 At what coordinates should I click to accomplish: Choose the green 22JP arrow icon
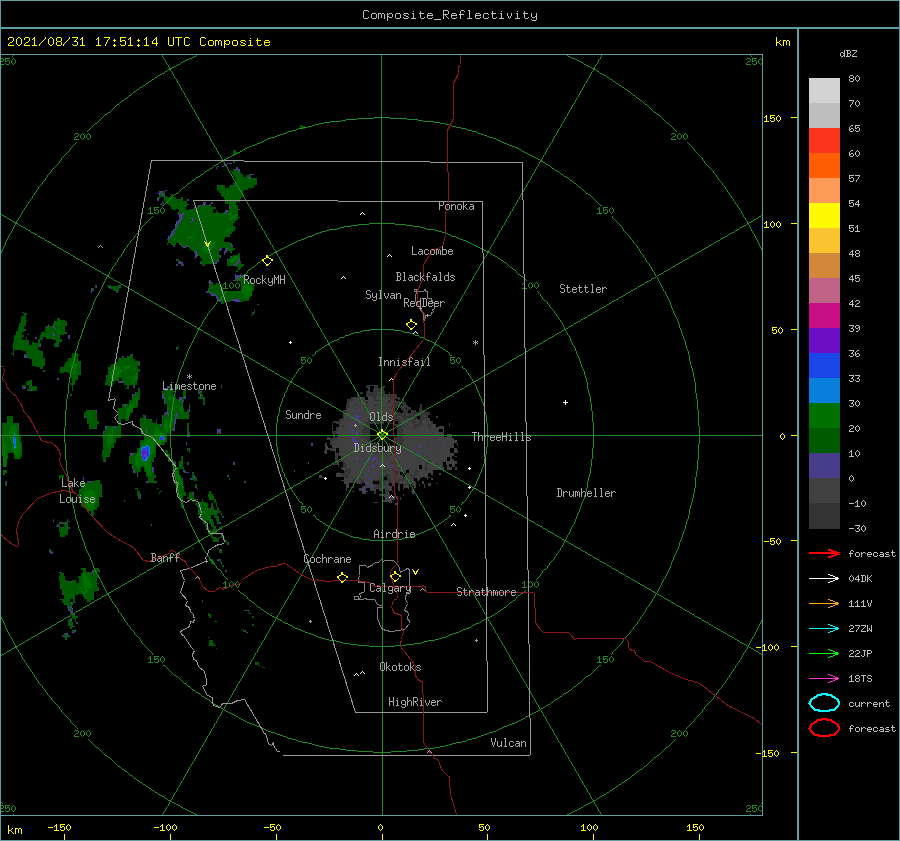(x=824, y=653)
